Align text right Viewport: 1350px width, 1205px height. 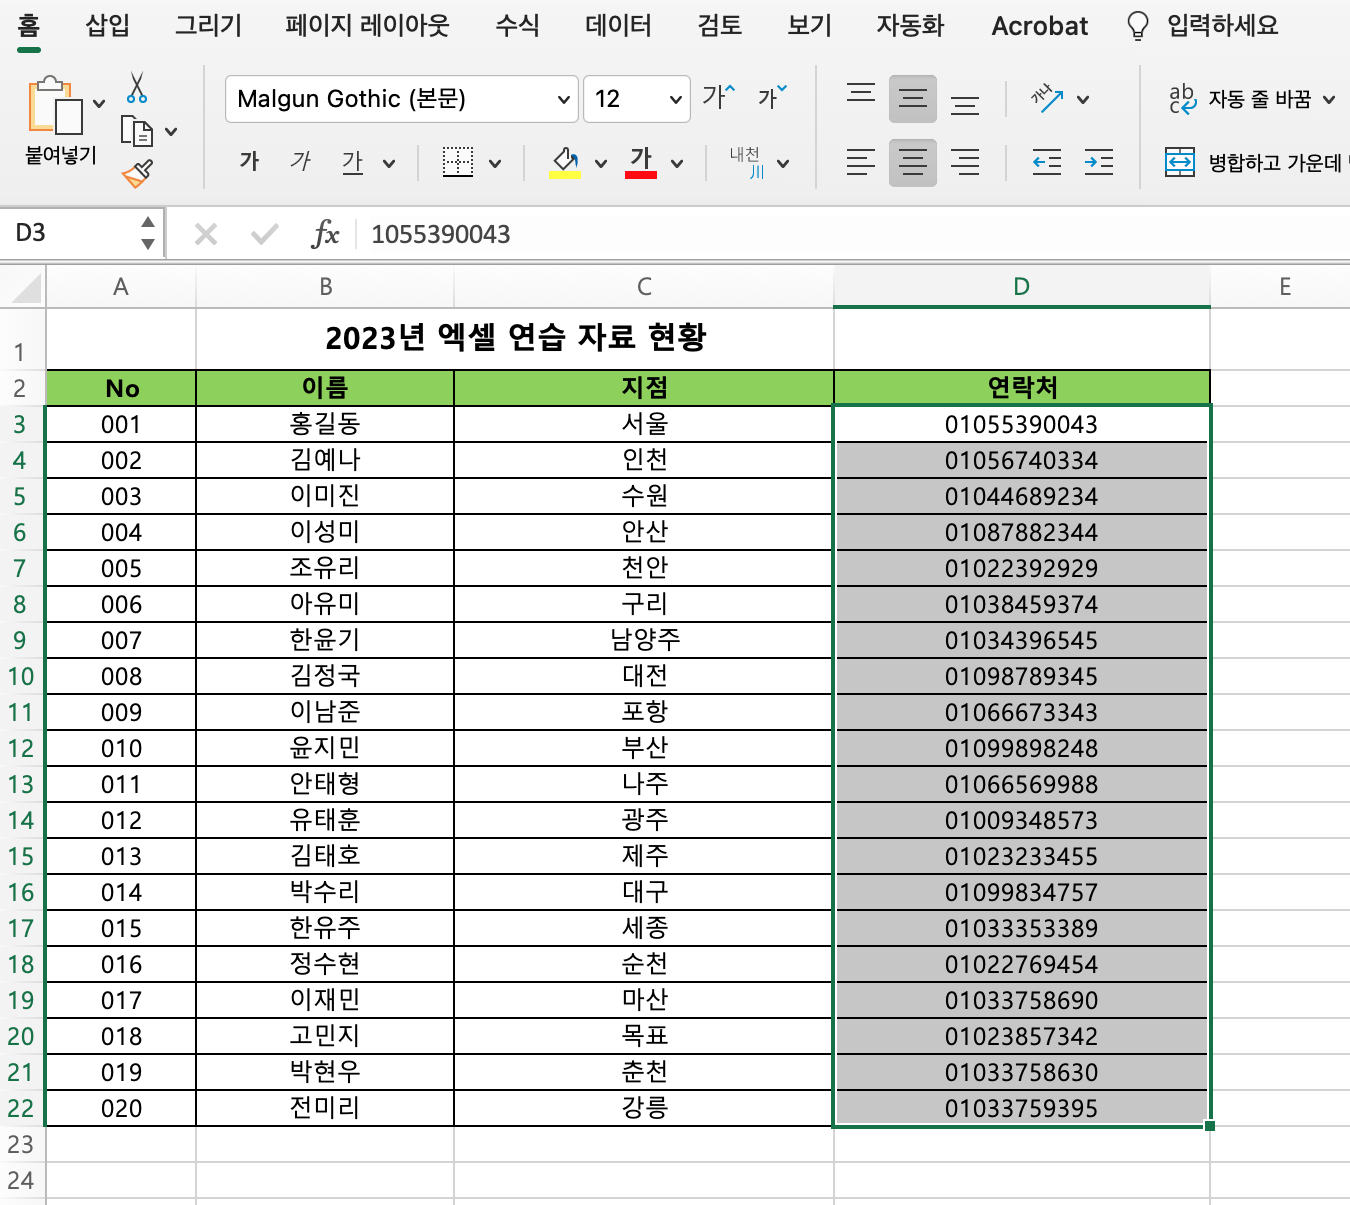click(965, 162)
